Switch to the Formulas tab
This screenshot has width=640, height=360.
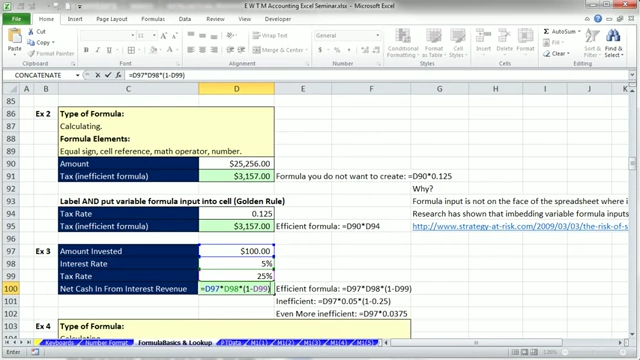[153, 19]
